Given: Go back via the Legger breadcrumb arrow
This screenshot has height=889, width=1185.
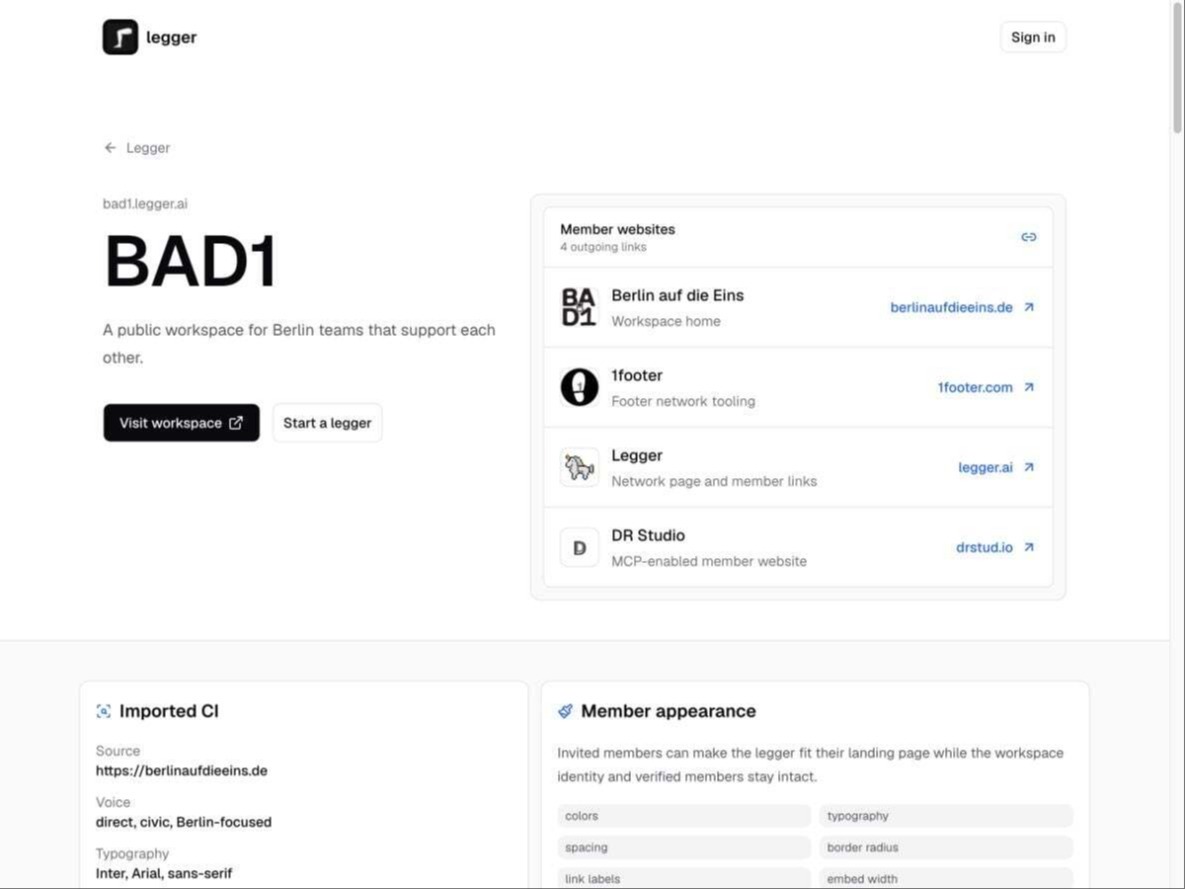Looking at the screenshot, I should pos(110,147).
